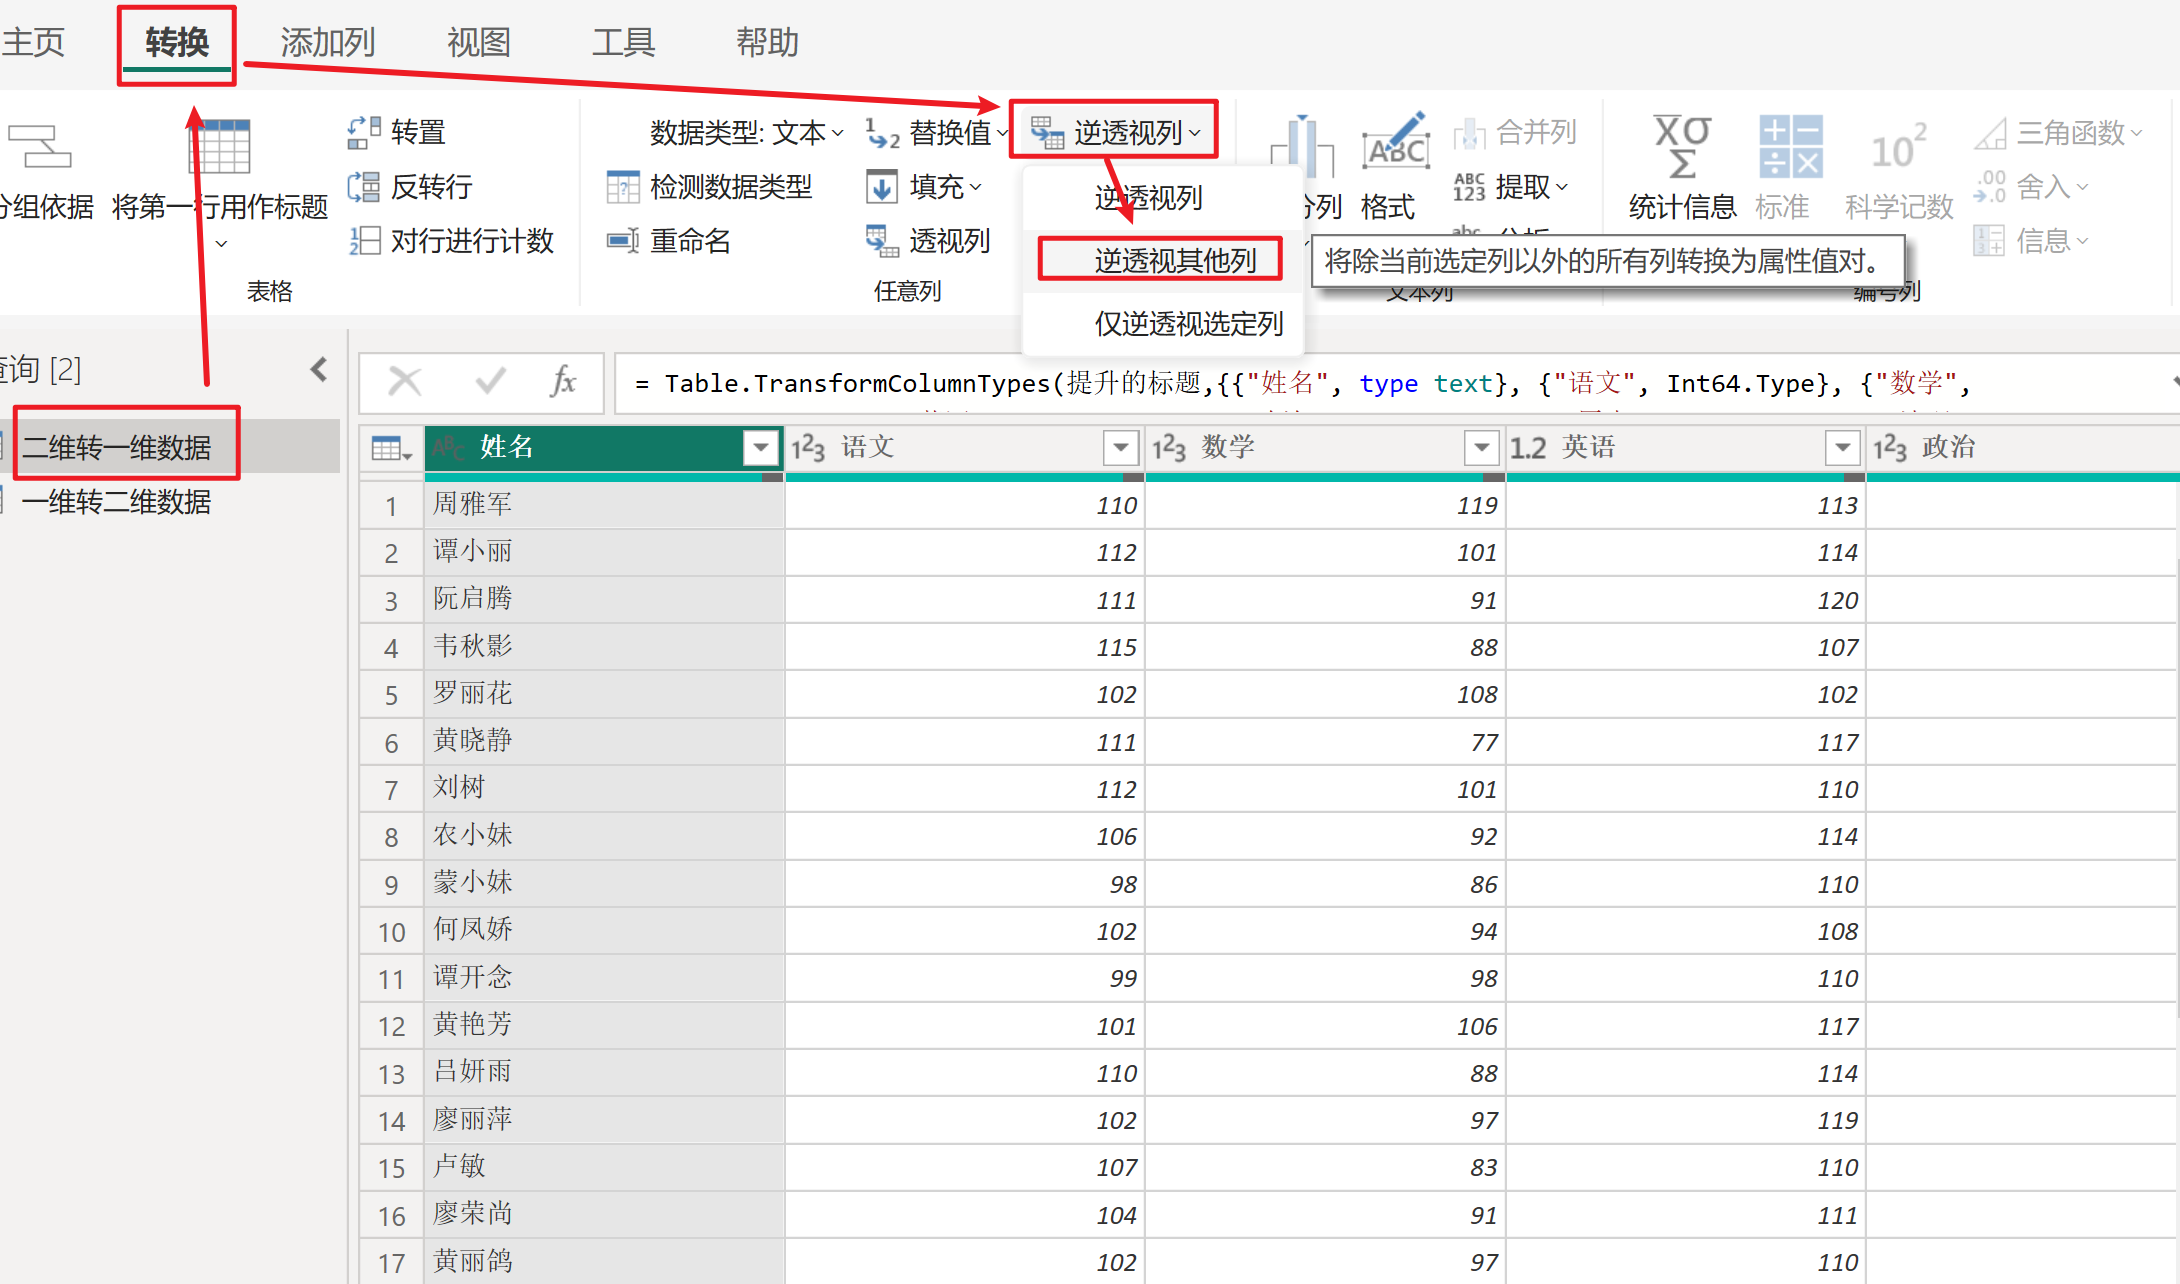Choose 仅逆透视选定列 from the menu
Viewport: 2180px width, 1284px height.
pos(1188,324)
